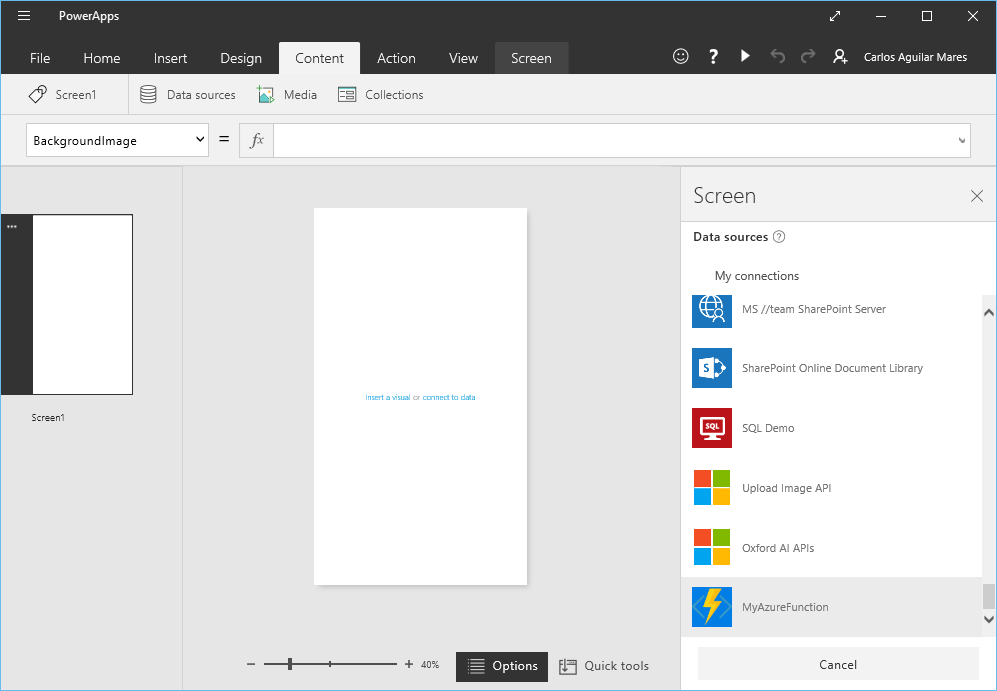
Task: Click the Screen1 tag icon
Action: click(x=38, y=94)
